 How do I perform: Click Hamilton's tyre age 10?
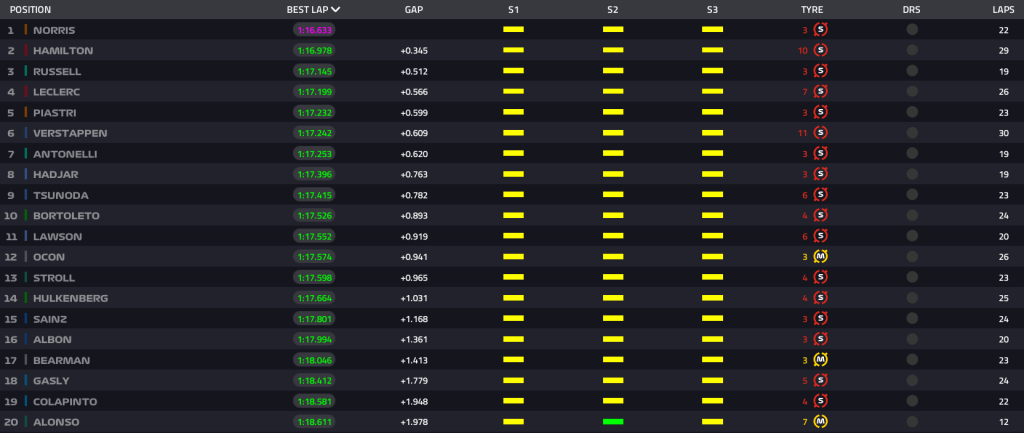pos(803,50)
